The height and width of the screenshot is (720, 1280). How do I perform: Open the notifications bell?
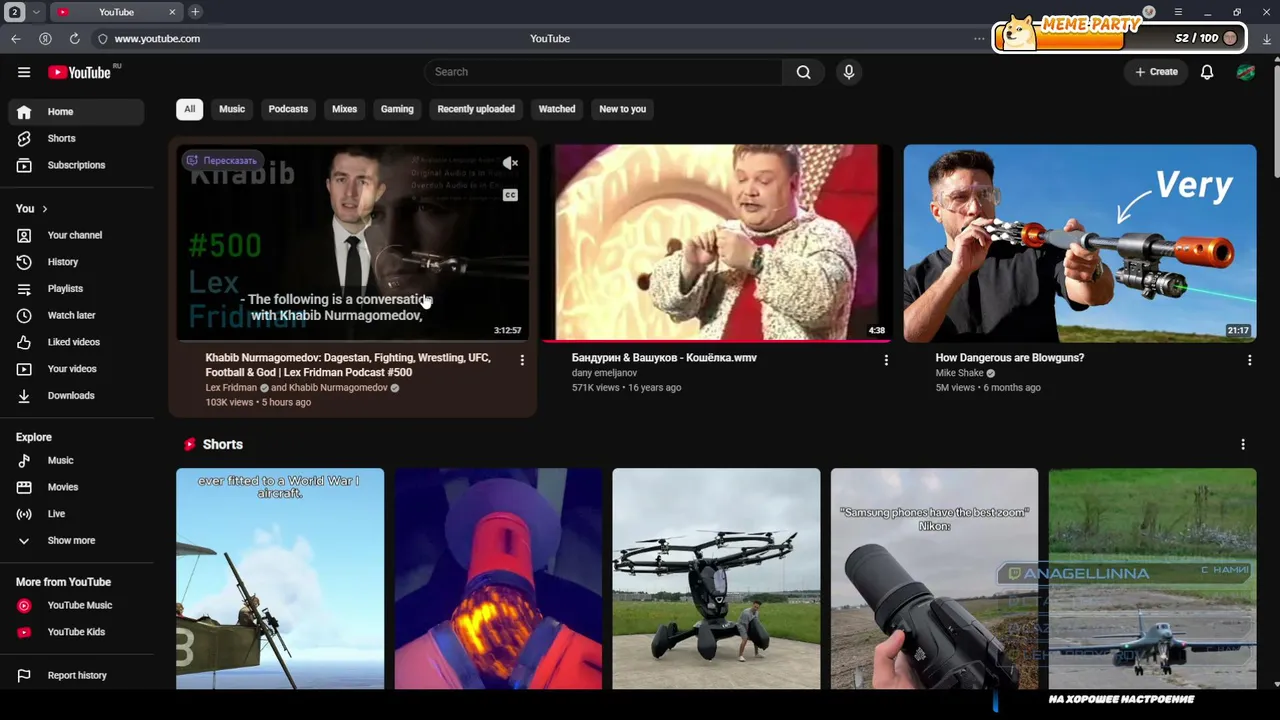(1207, 72)
